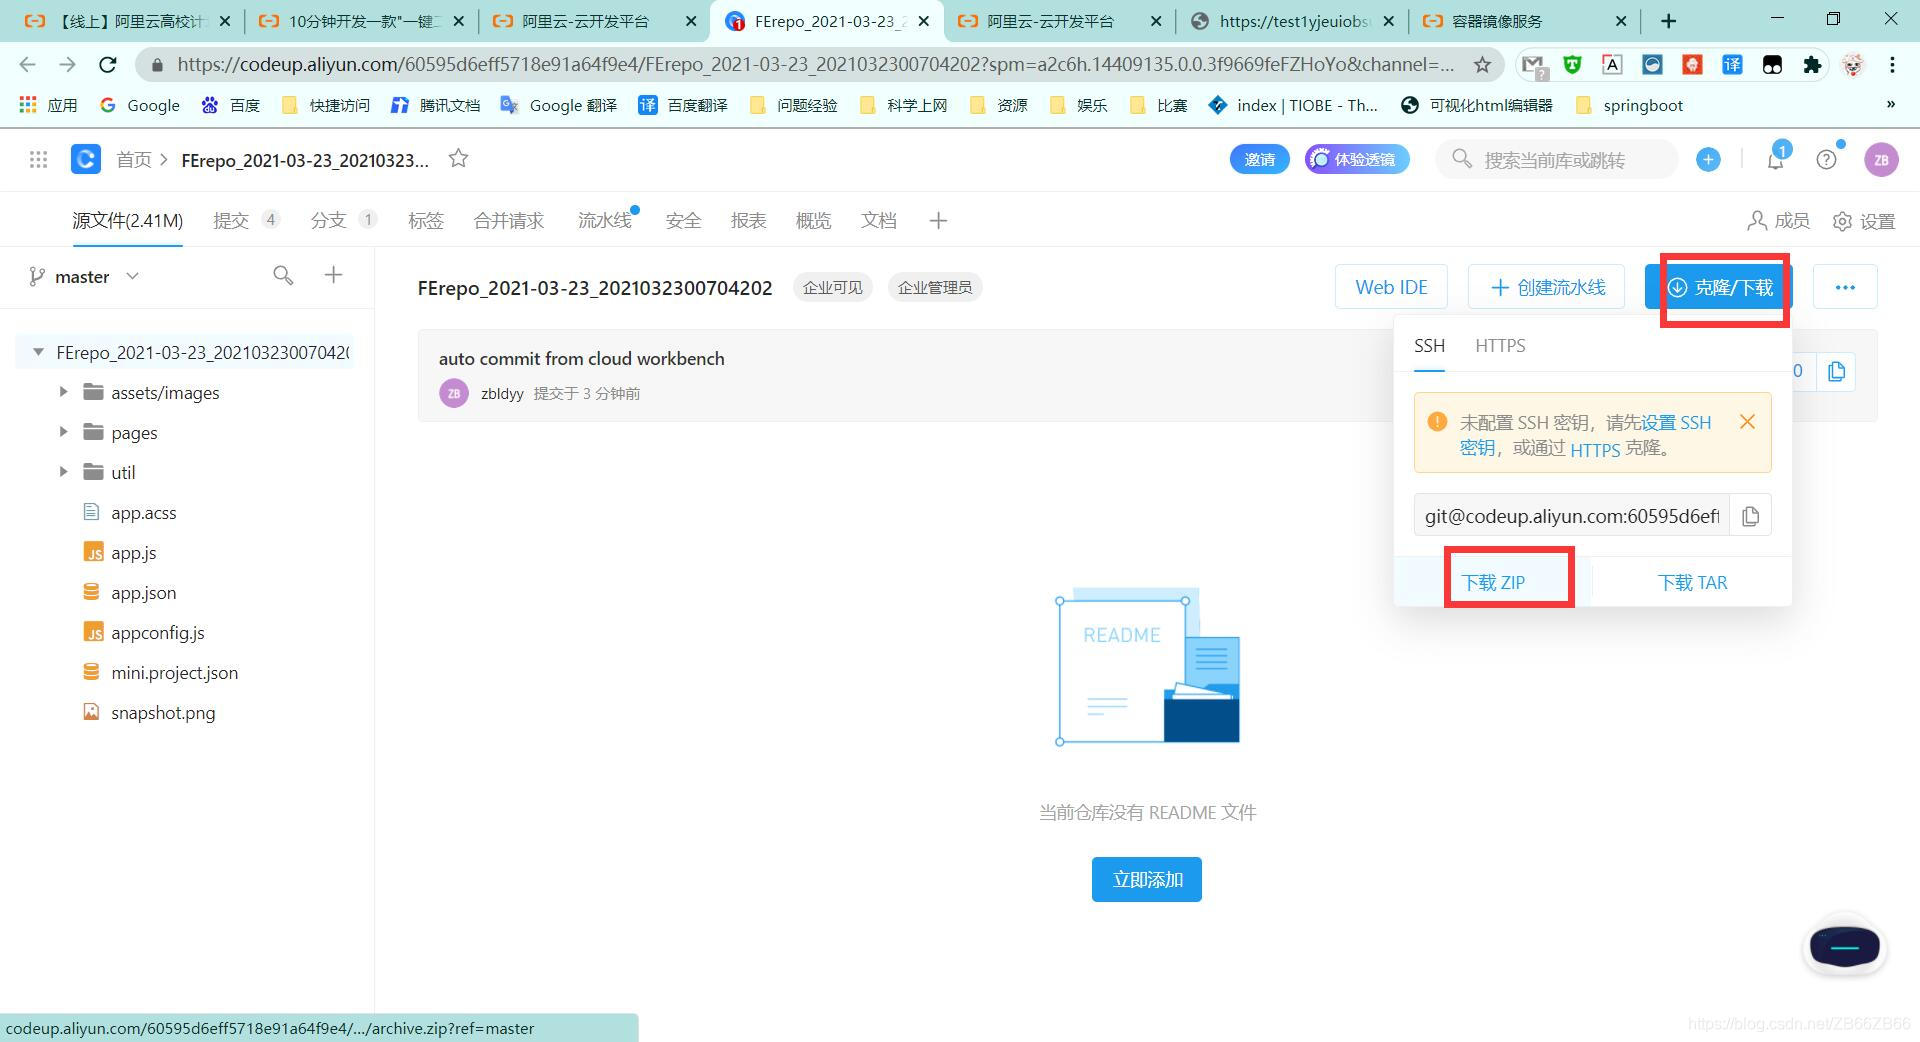This screenshot has width=1920, height=1042.
Task: Show more bookmarks chevron
Action: (1890, 104)
